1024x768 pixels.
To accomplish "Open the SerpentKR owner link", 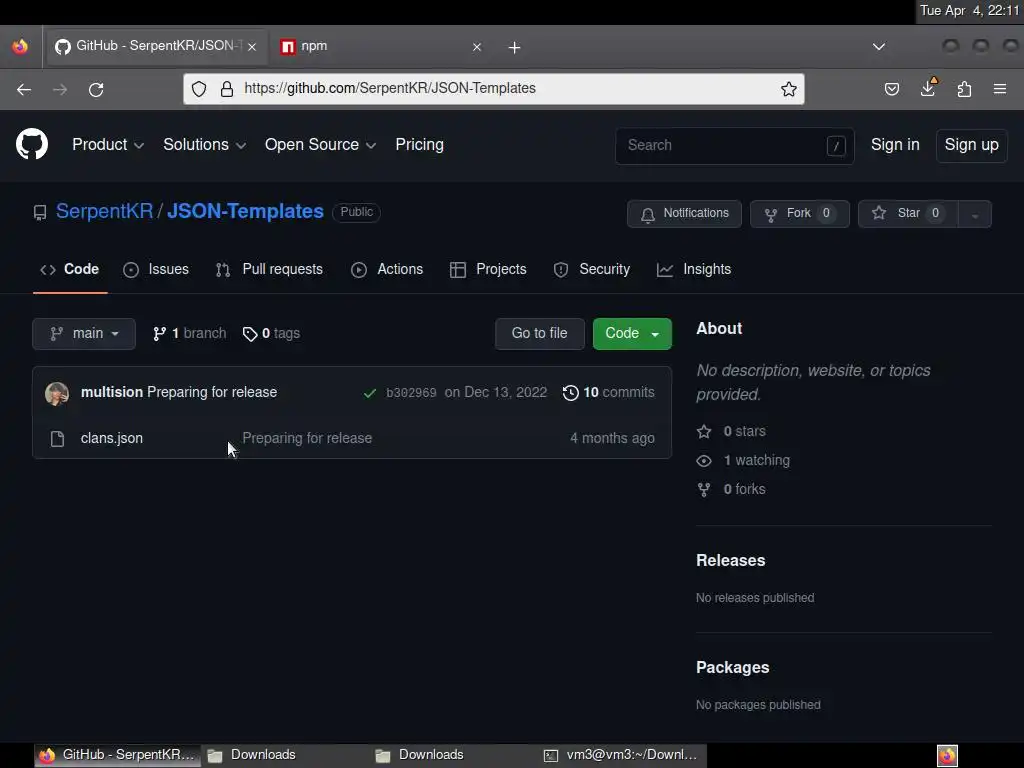I will click(104, 212).
